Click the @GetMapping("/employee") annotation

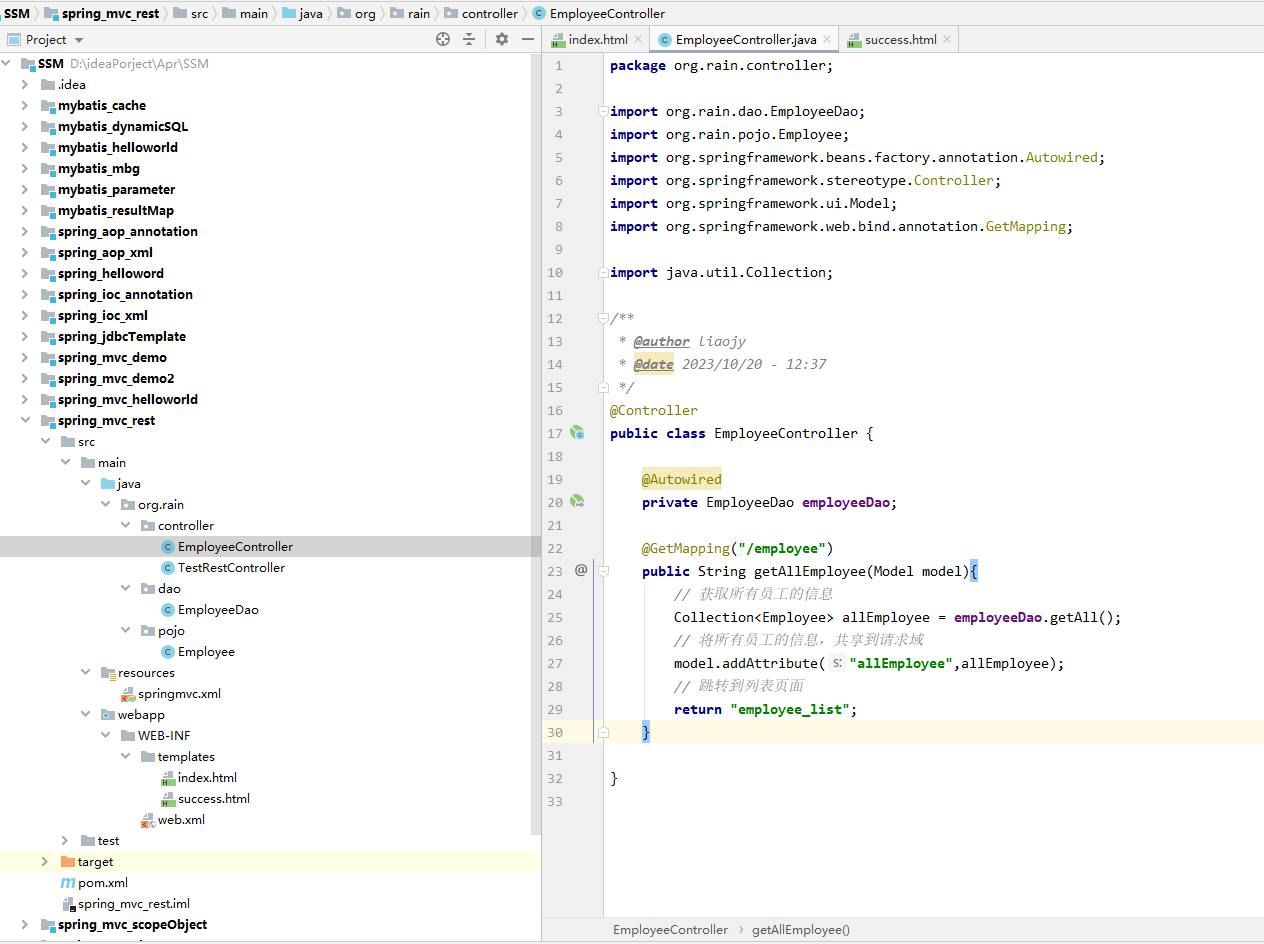pos(738,548)
